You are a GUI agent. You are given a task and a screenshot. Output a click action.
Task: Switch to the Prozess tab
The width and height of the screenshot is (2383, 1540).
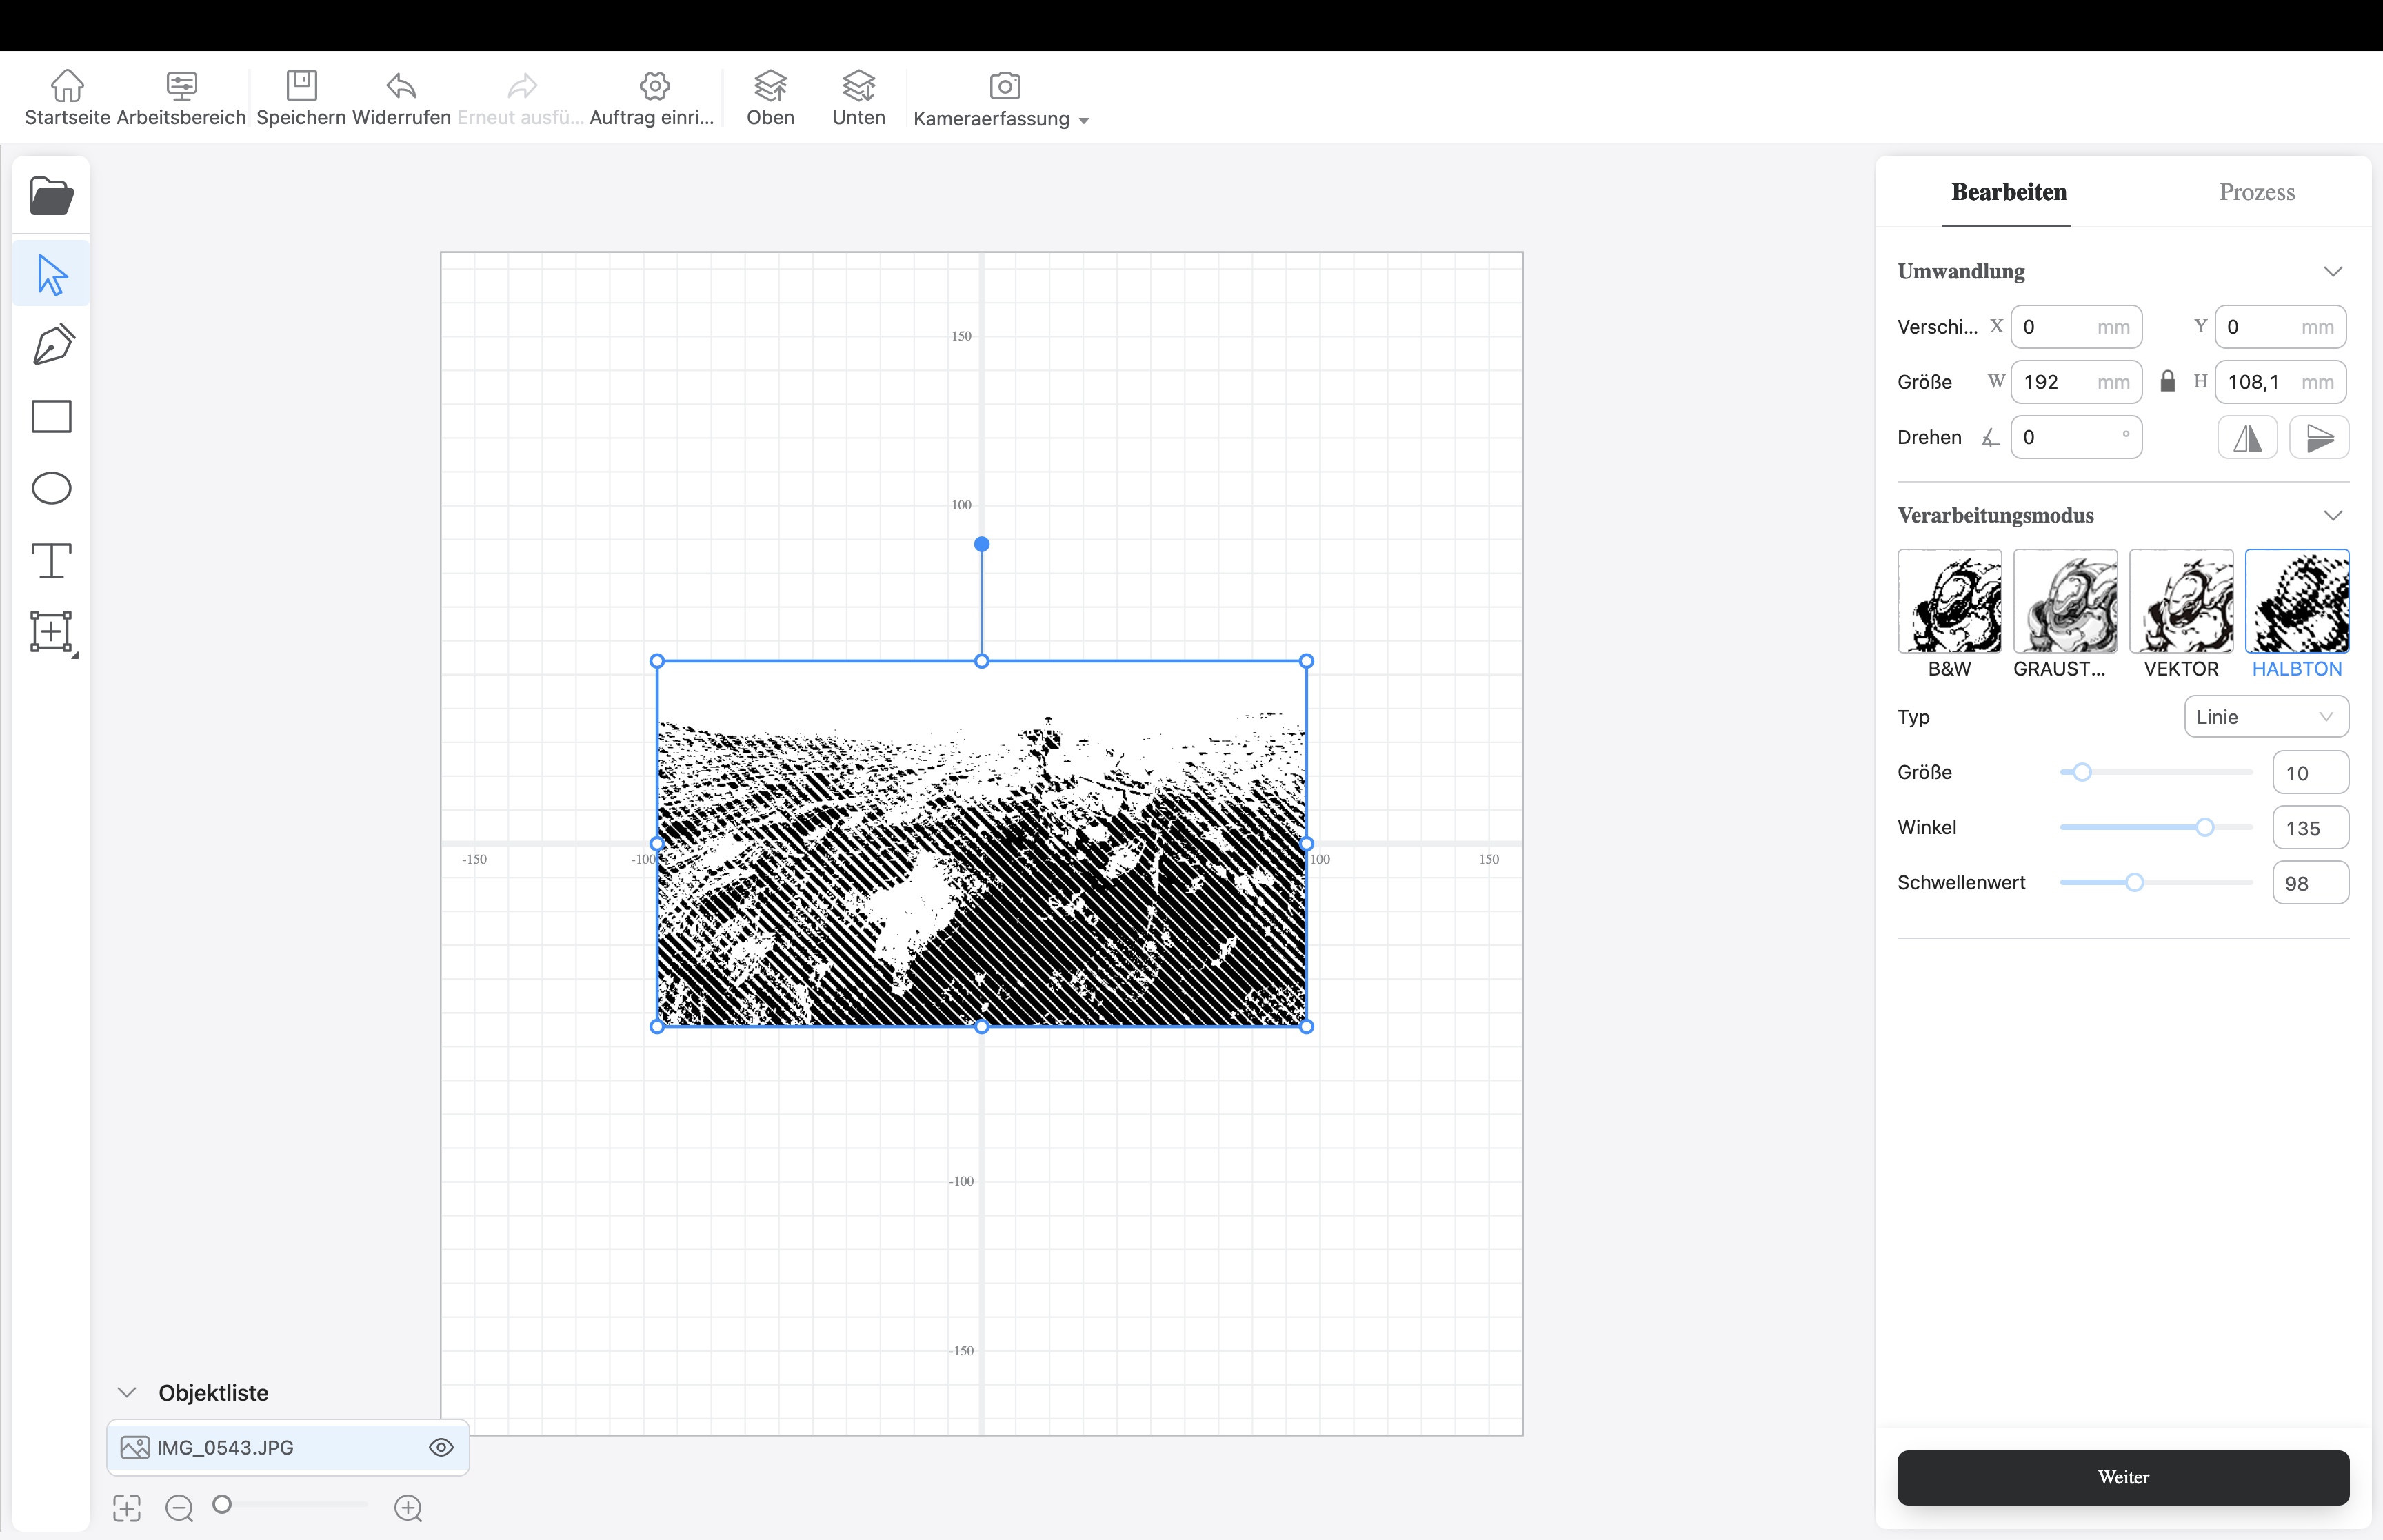[x=2256, y=192]
